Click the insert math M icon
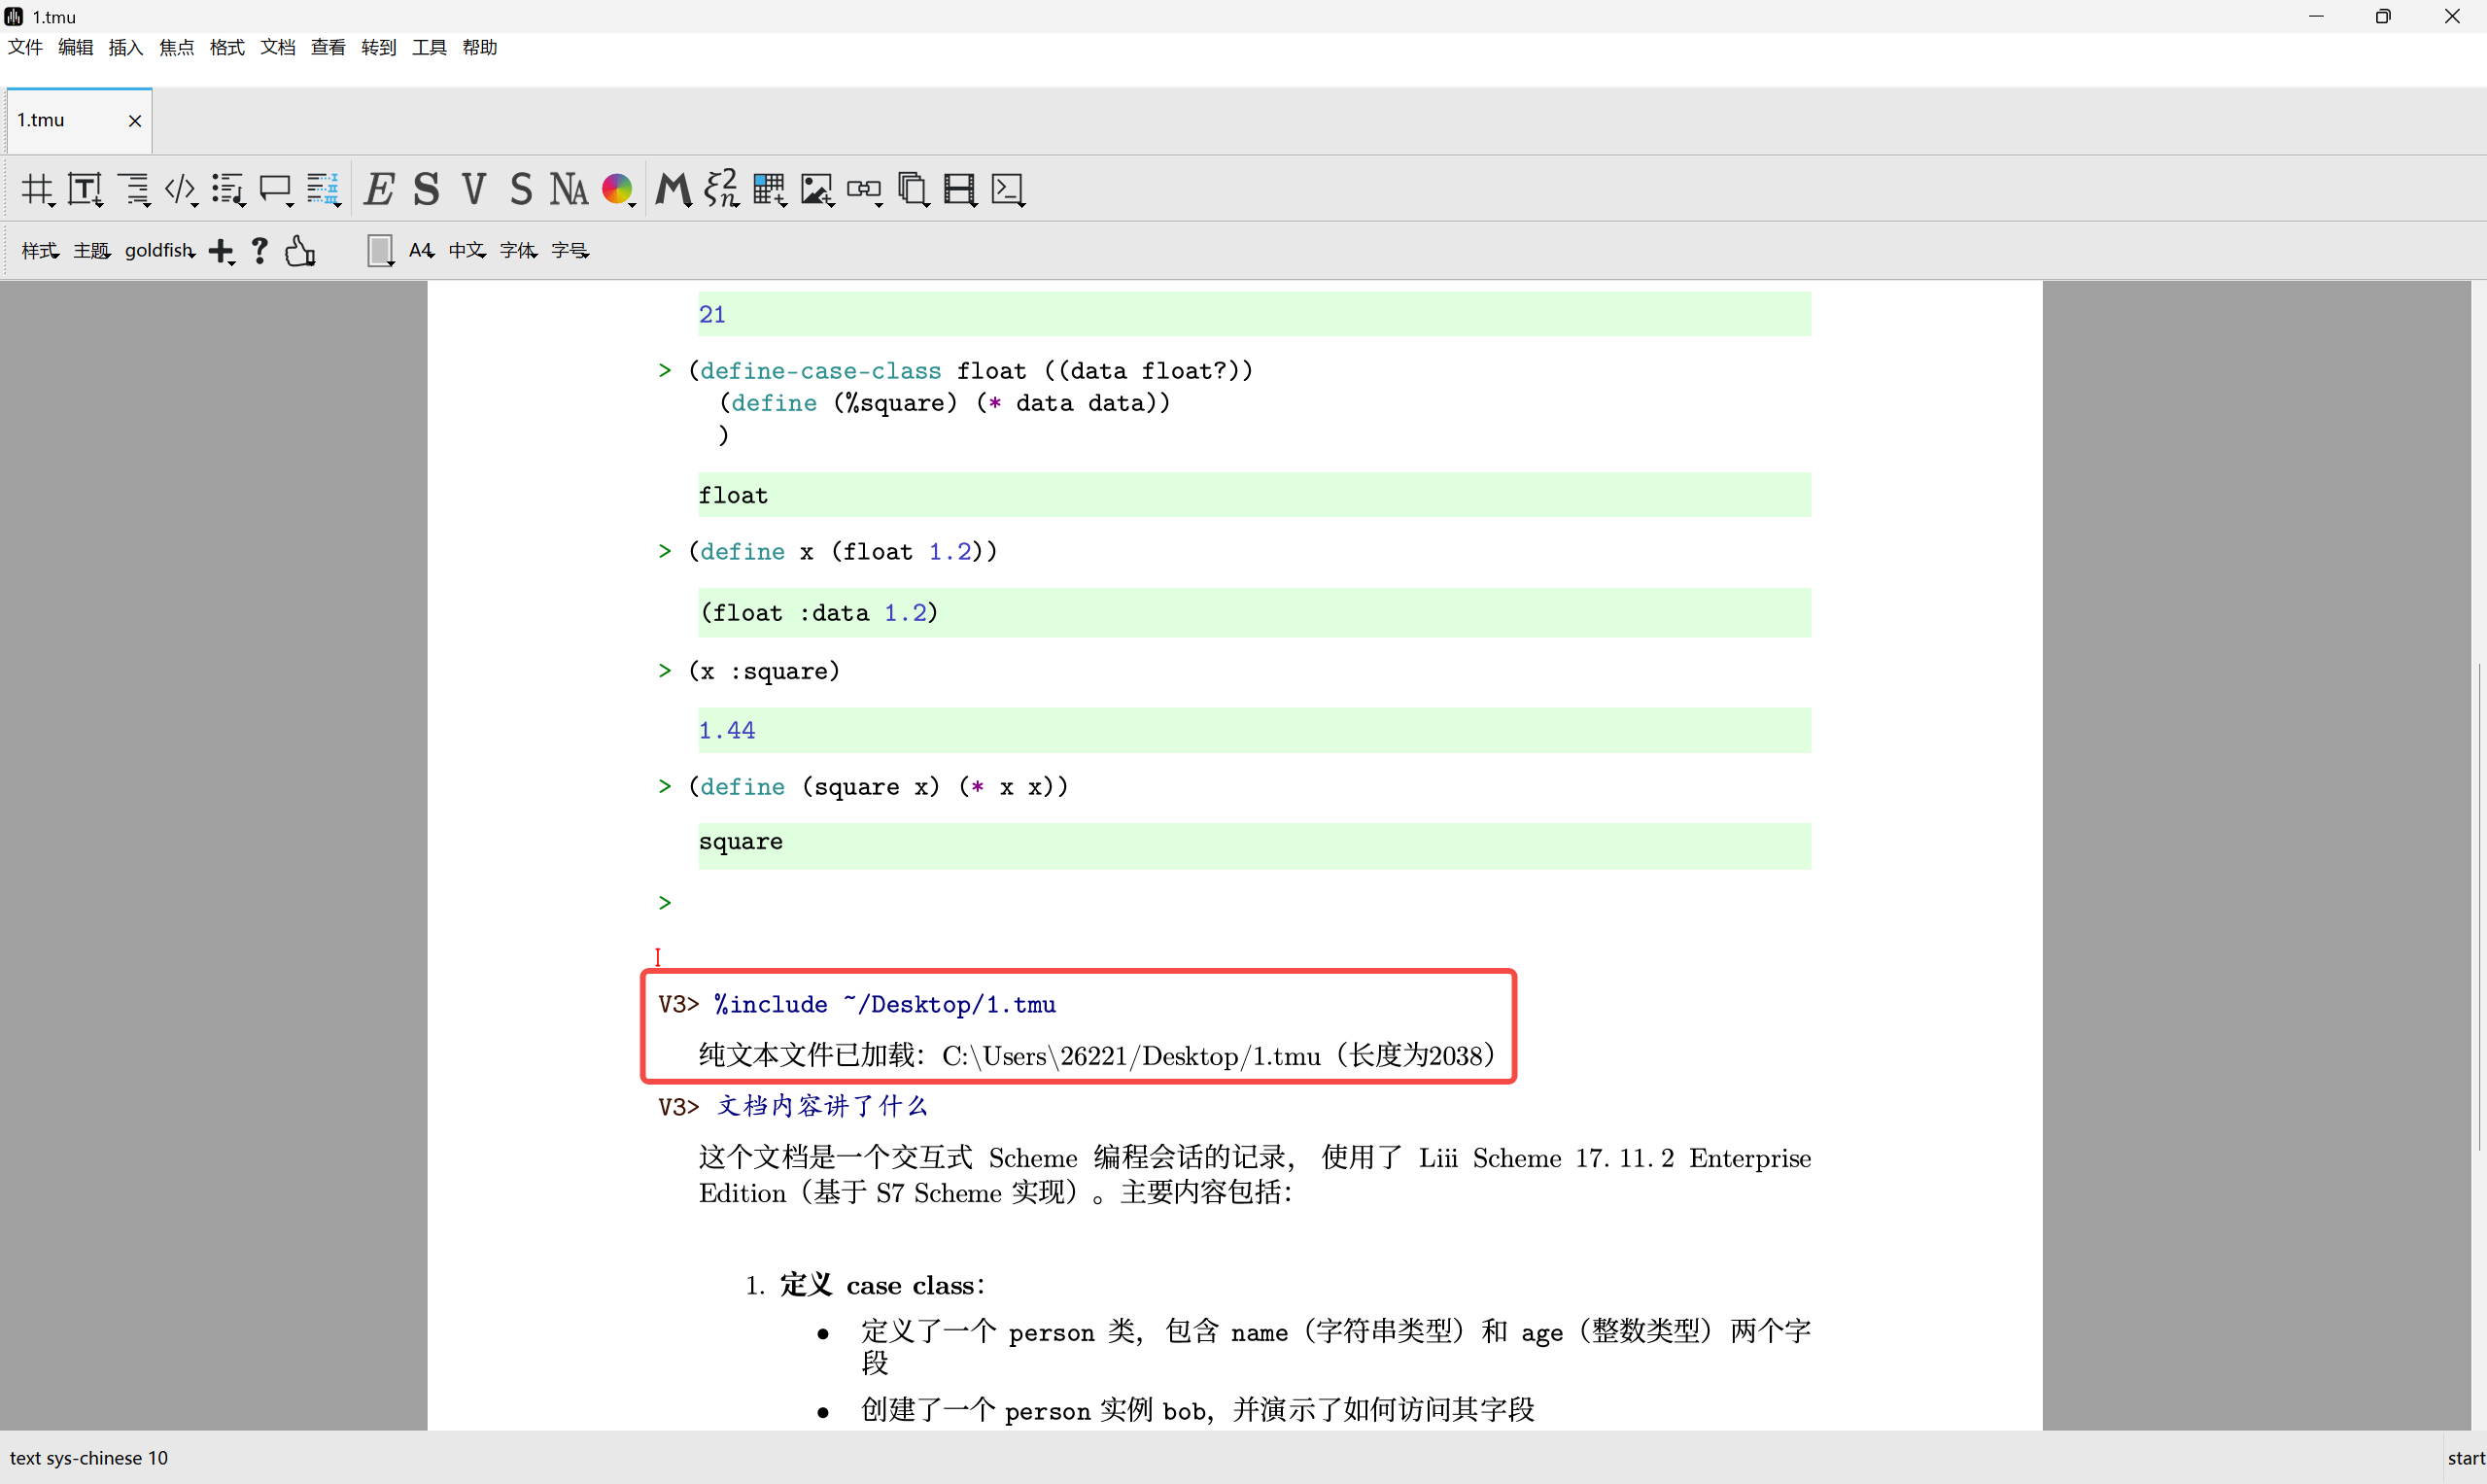This screenshot has height=1484, width=2487. click(x=673, y=189)
